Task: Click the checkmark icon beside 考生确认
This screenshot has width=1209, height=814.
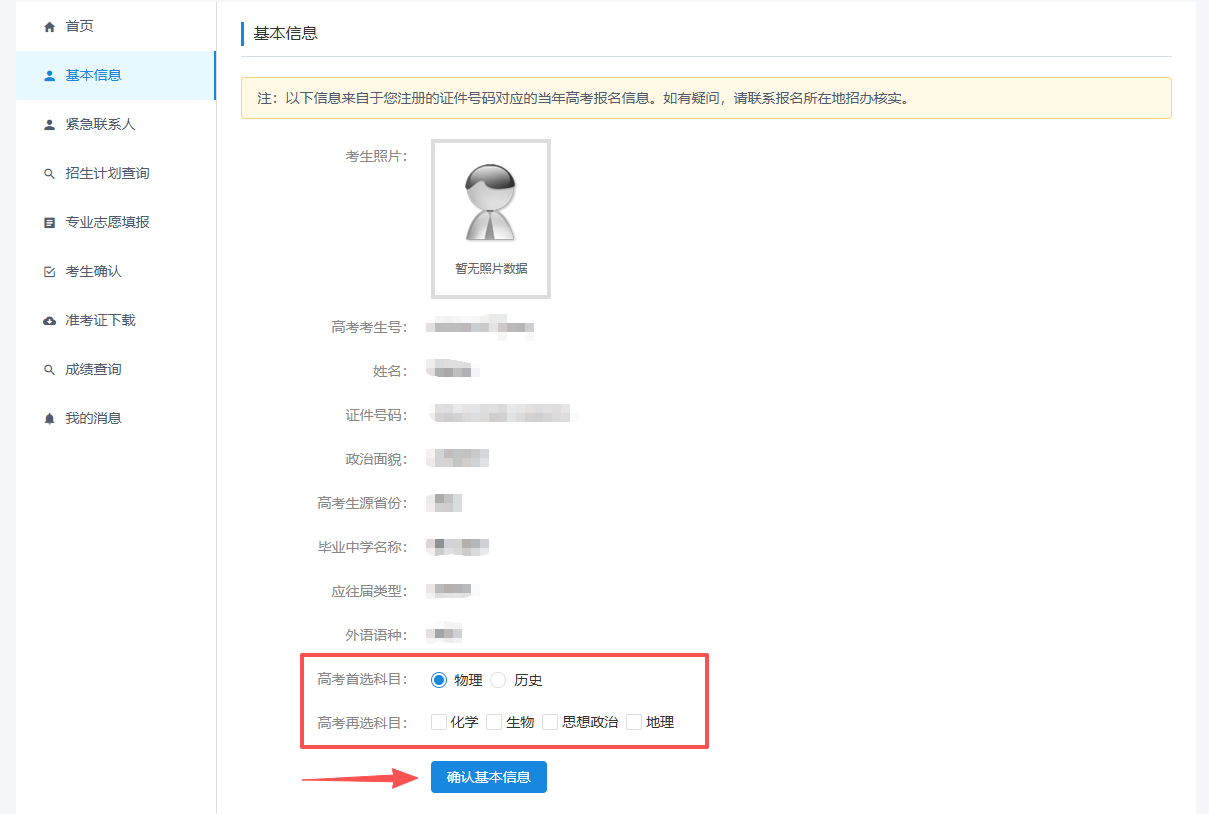Action: (x=50, y=272)
